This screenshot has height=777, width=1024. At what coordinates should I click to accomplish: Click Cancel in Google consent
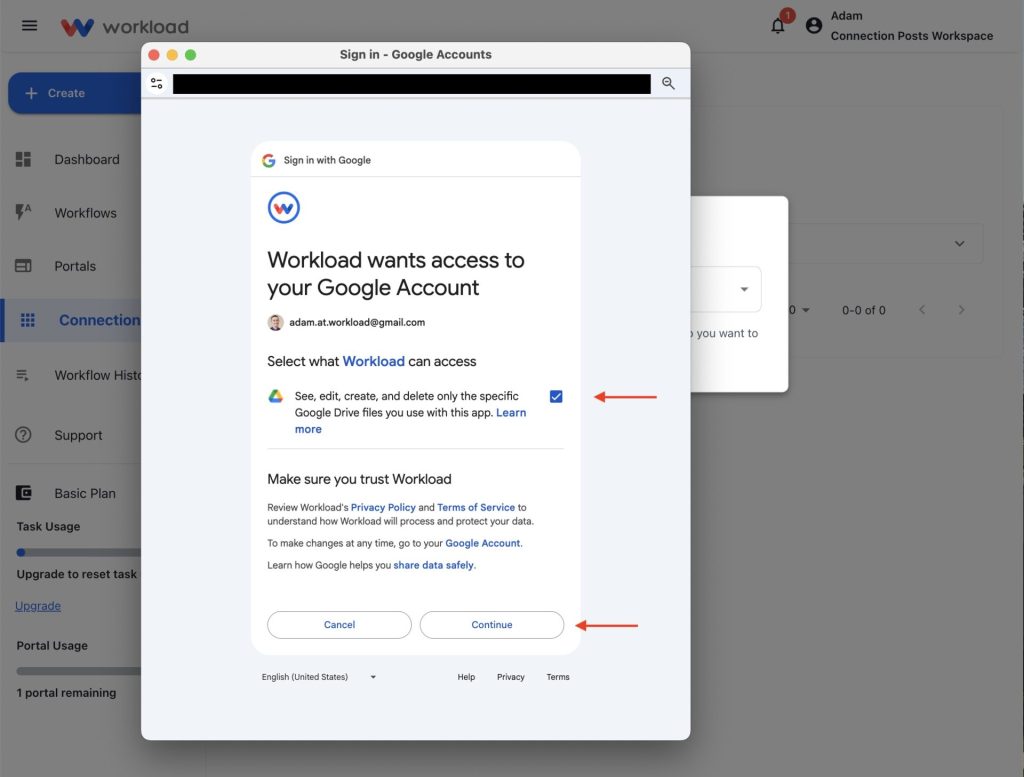(339, 625)
